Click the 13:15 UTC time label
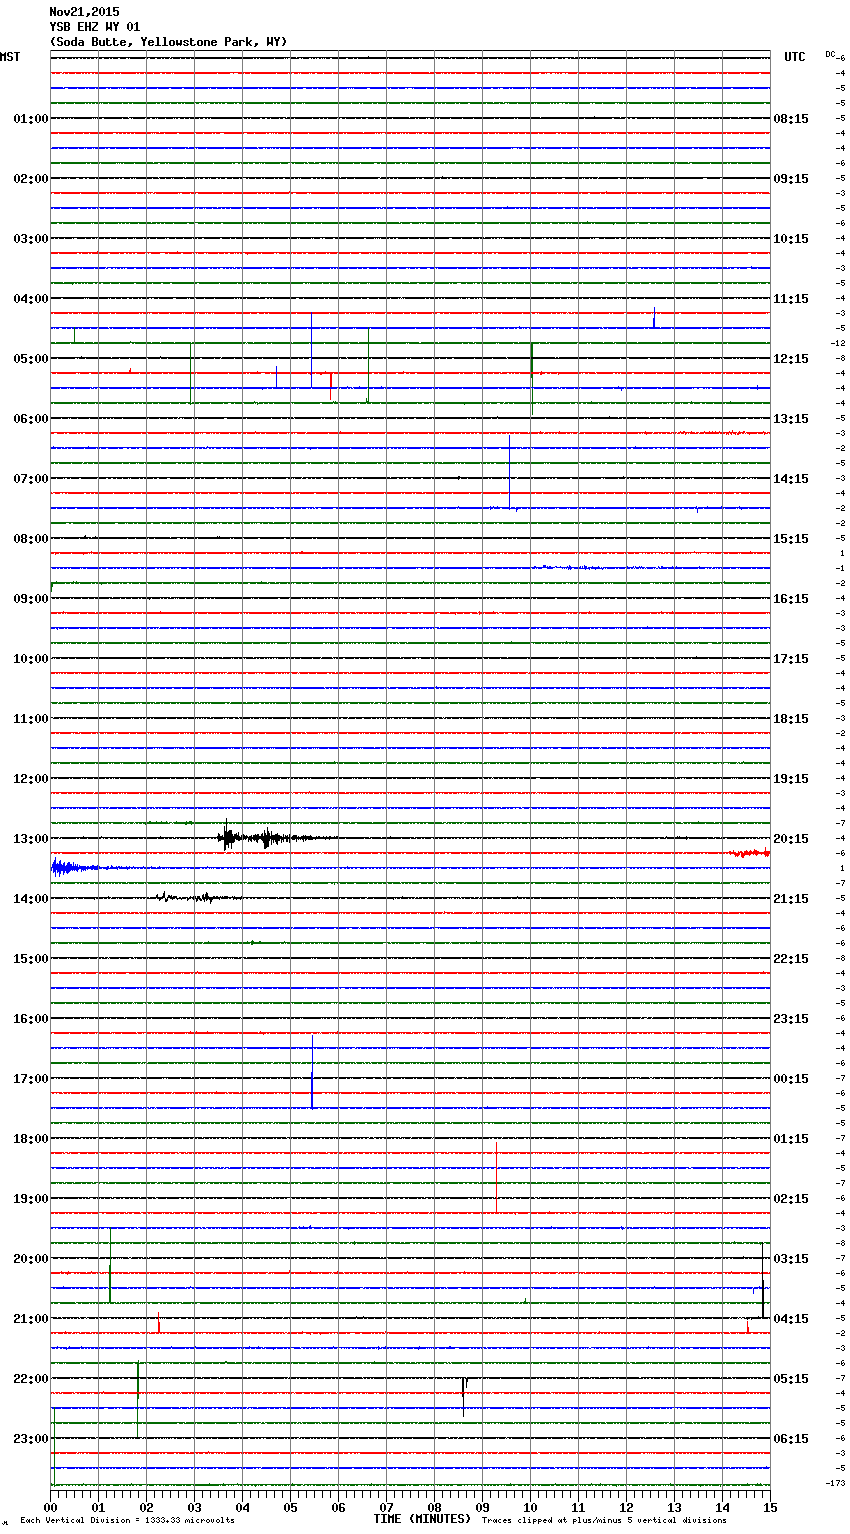850x1534 pixels. click(x=791, y=419)
